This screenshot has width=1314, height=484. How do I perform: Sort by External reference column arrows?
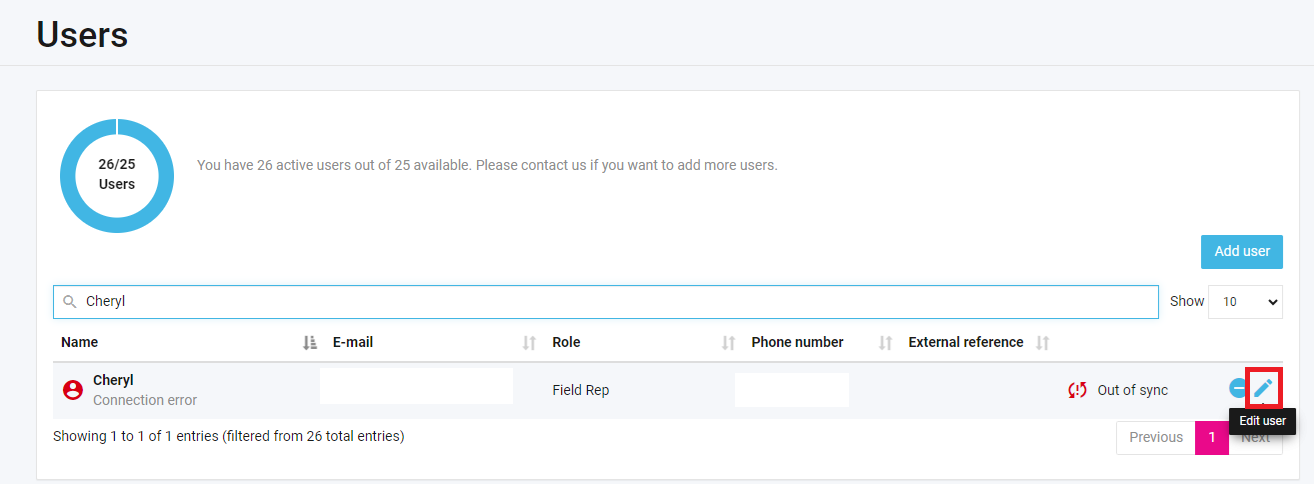[1042, 342]
